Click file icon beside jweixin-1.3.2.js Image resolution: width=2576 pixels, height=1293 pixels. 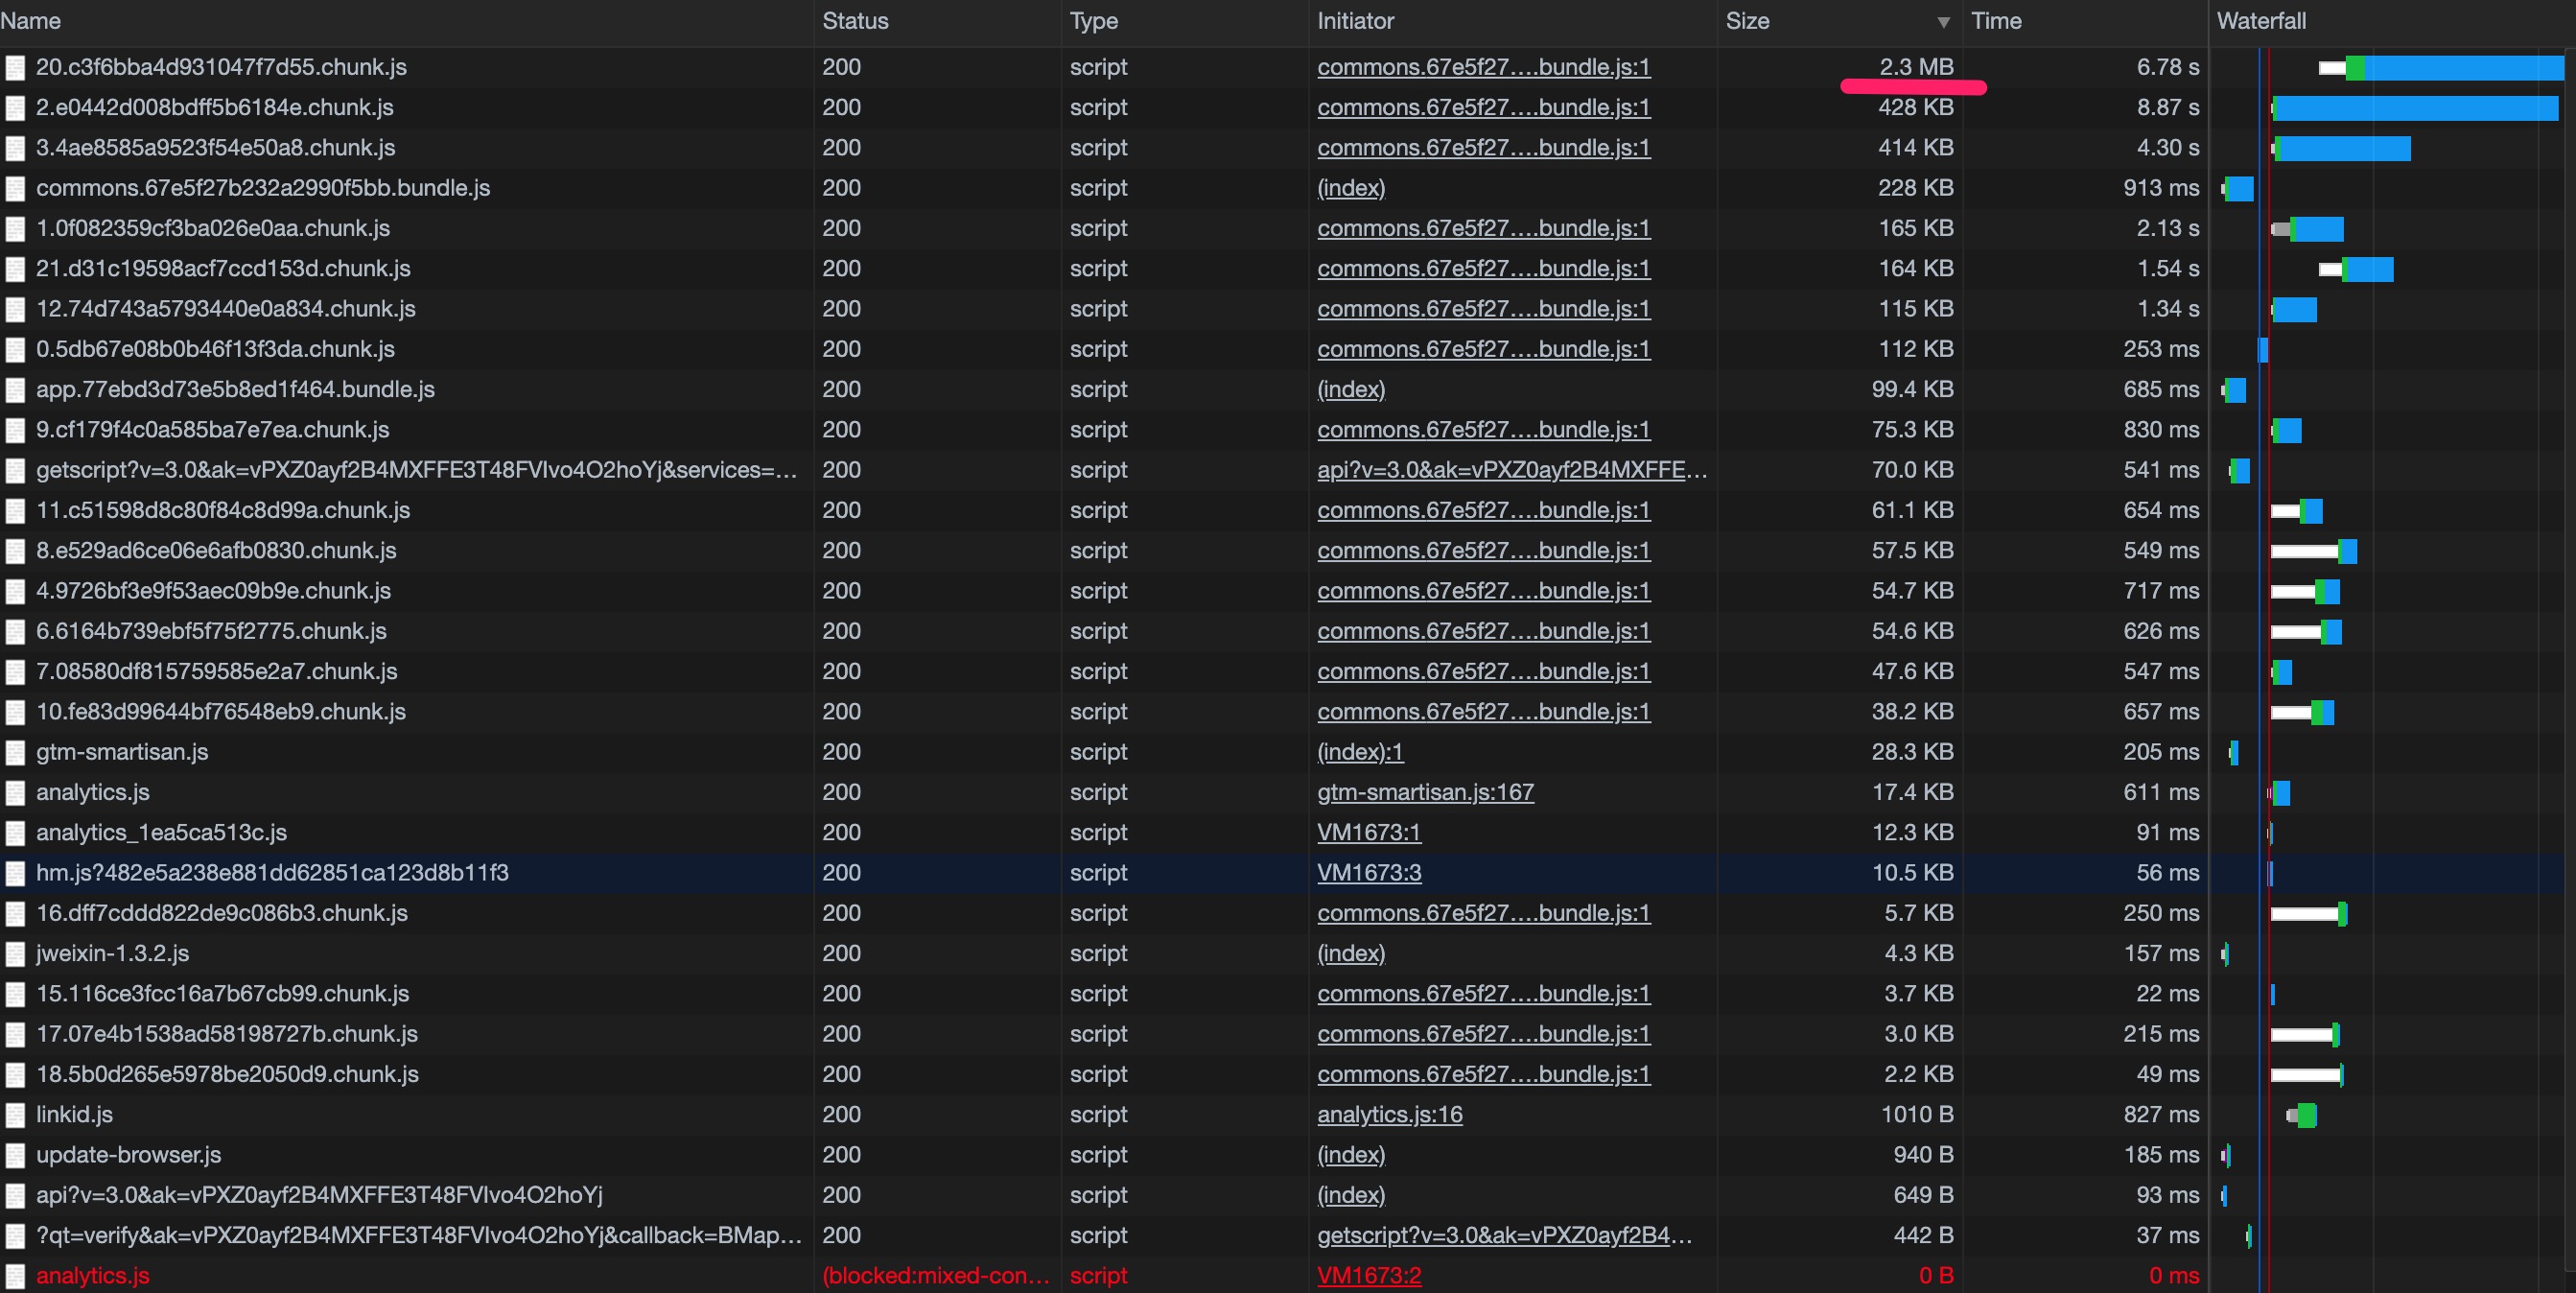pyautogui.click(x=15, y=954)
